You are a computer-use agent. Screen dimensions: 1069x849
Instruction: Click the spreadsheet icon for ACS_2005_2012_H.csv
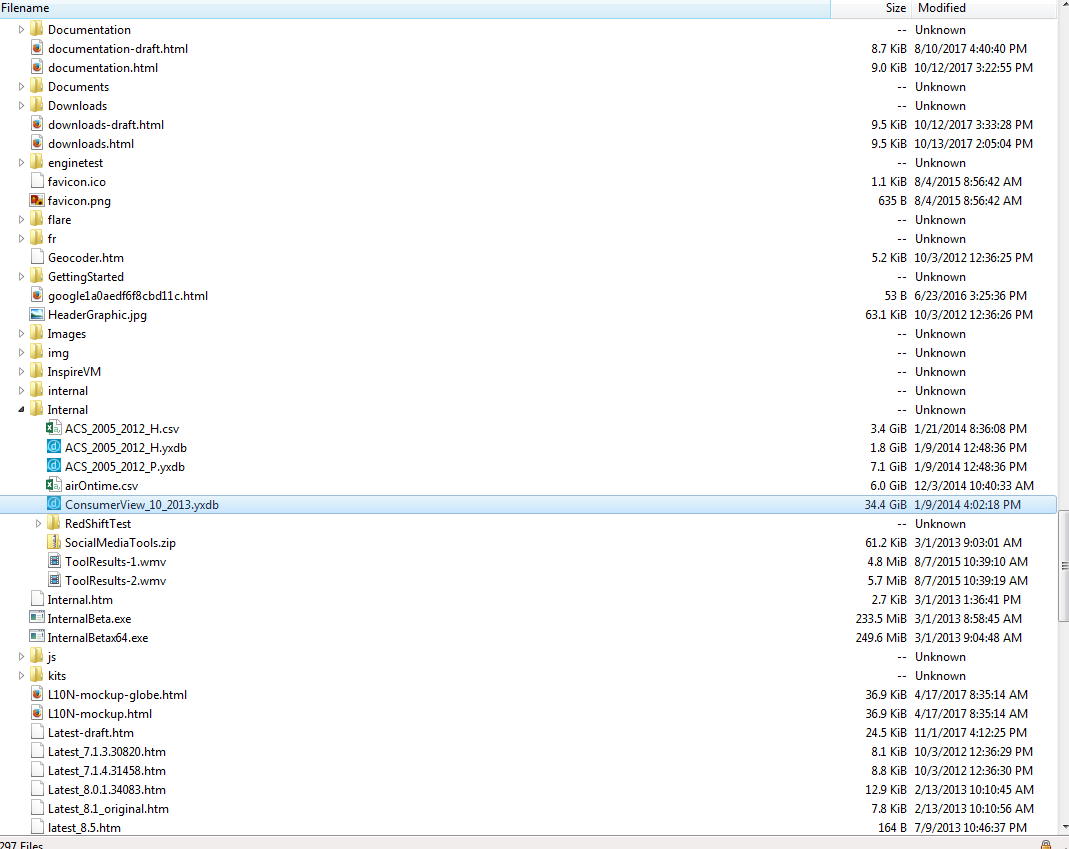tap(53, 428)
